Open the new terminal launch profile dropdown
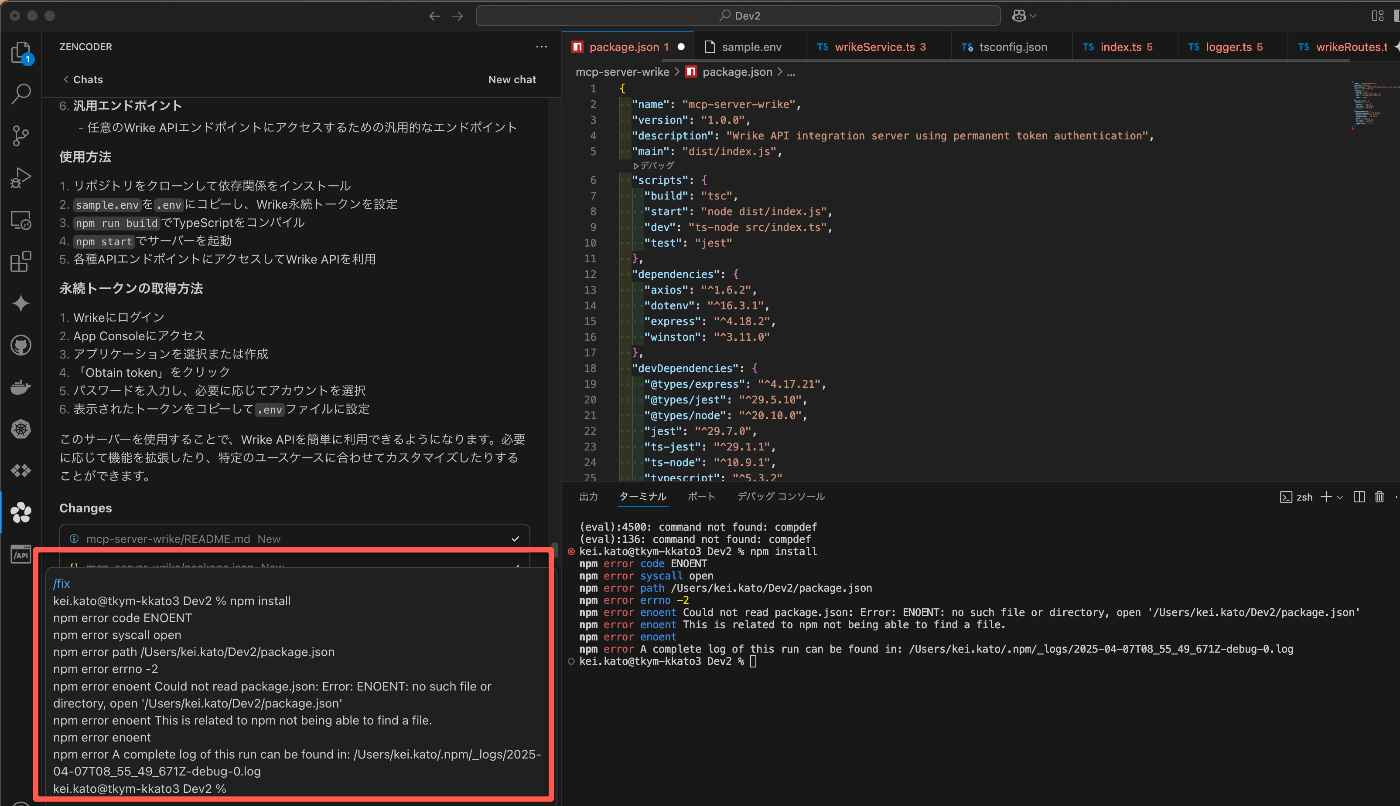The height and width of the screenshot is (806, 1400). click(x=1339, y=497)
